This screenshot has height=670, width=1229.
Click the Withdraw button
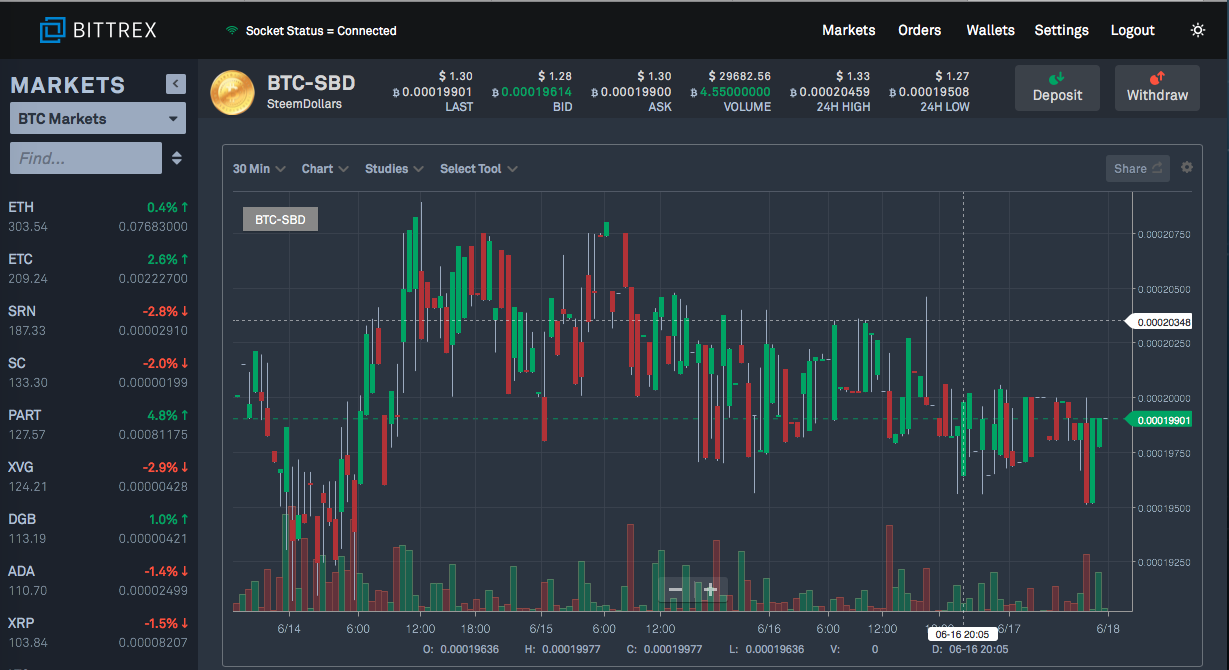(1157, 88)
